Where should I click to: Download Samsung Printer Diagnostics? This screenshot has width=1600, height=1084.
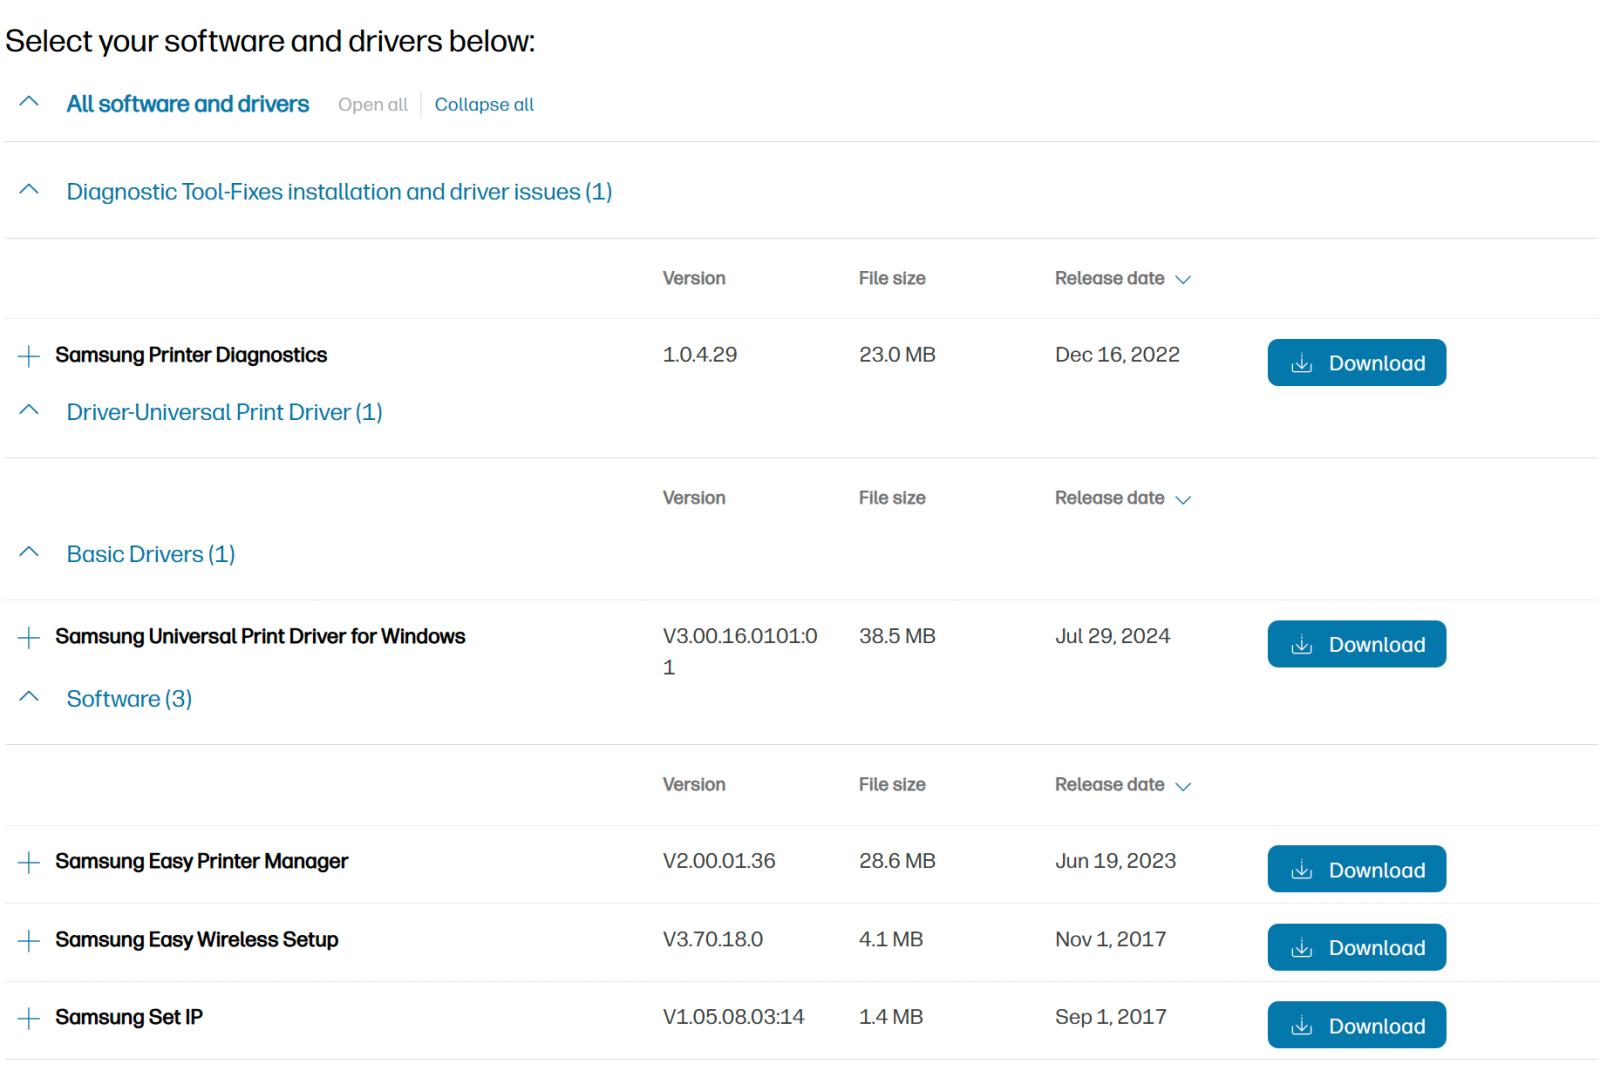[x=1357, y=362]
